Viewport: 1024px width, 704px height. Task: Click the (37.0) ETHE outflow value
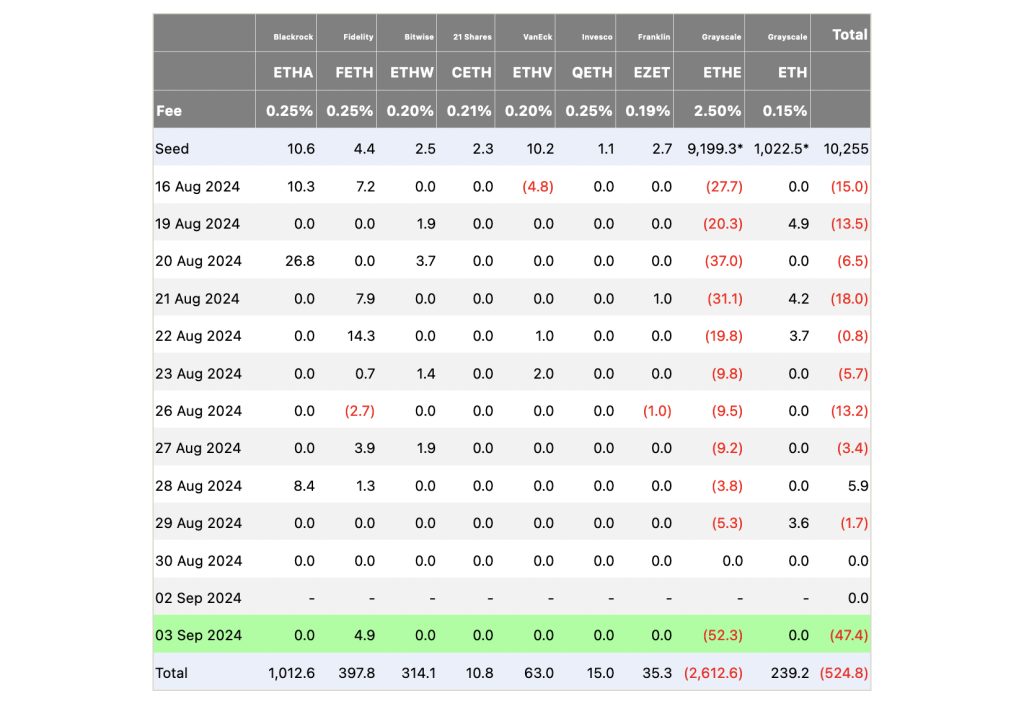pos(724,261)
